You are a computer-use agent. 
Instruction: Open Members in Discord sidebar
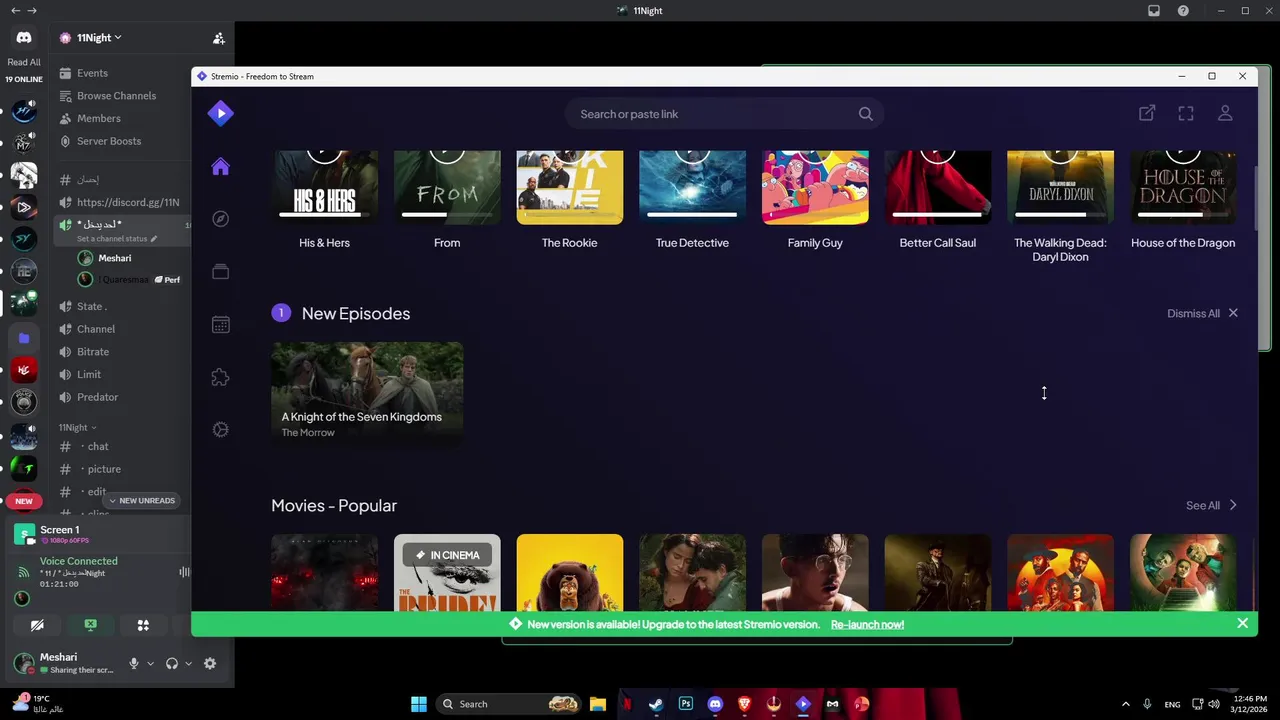[x=98, y=118]
